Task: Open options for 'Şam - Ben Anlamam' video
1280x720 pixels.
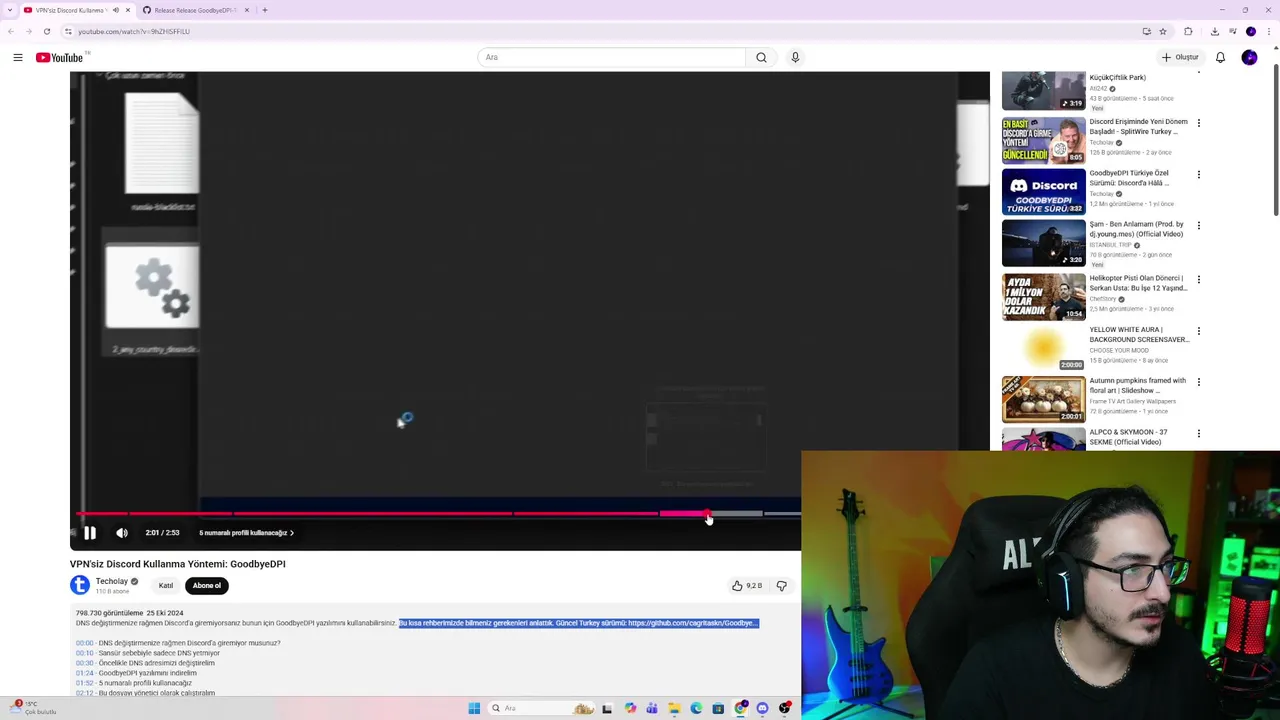Action: (1199, 225)
